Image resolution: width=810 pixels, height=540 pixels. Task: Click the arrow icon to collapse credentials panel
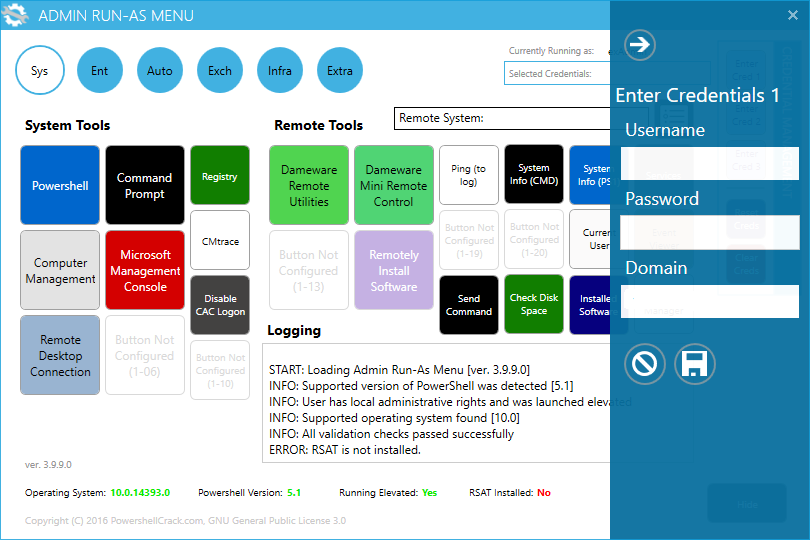pyautogui.click(x=640, y=44)
